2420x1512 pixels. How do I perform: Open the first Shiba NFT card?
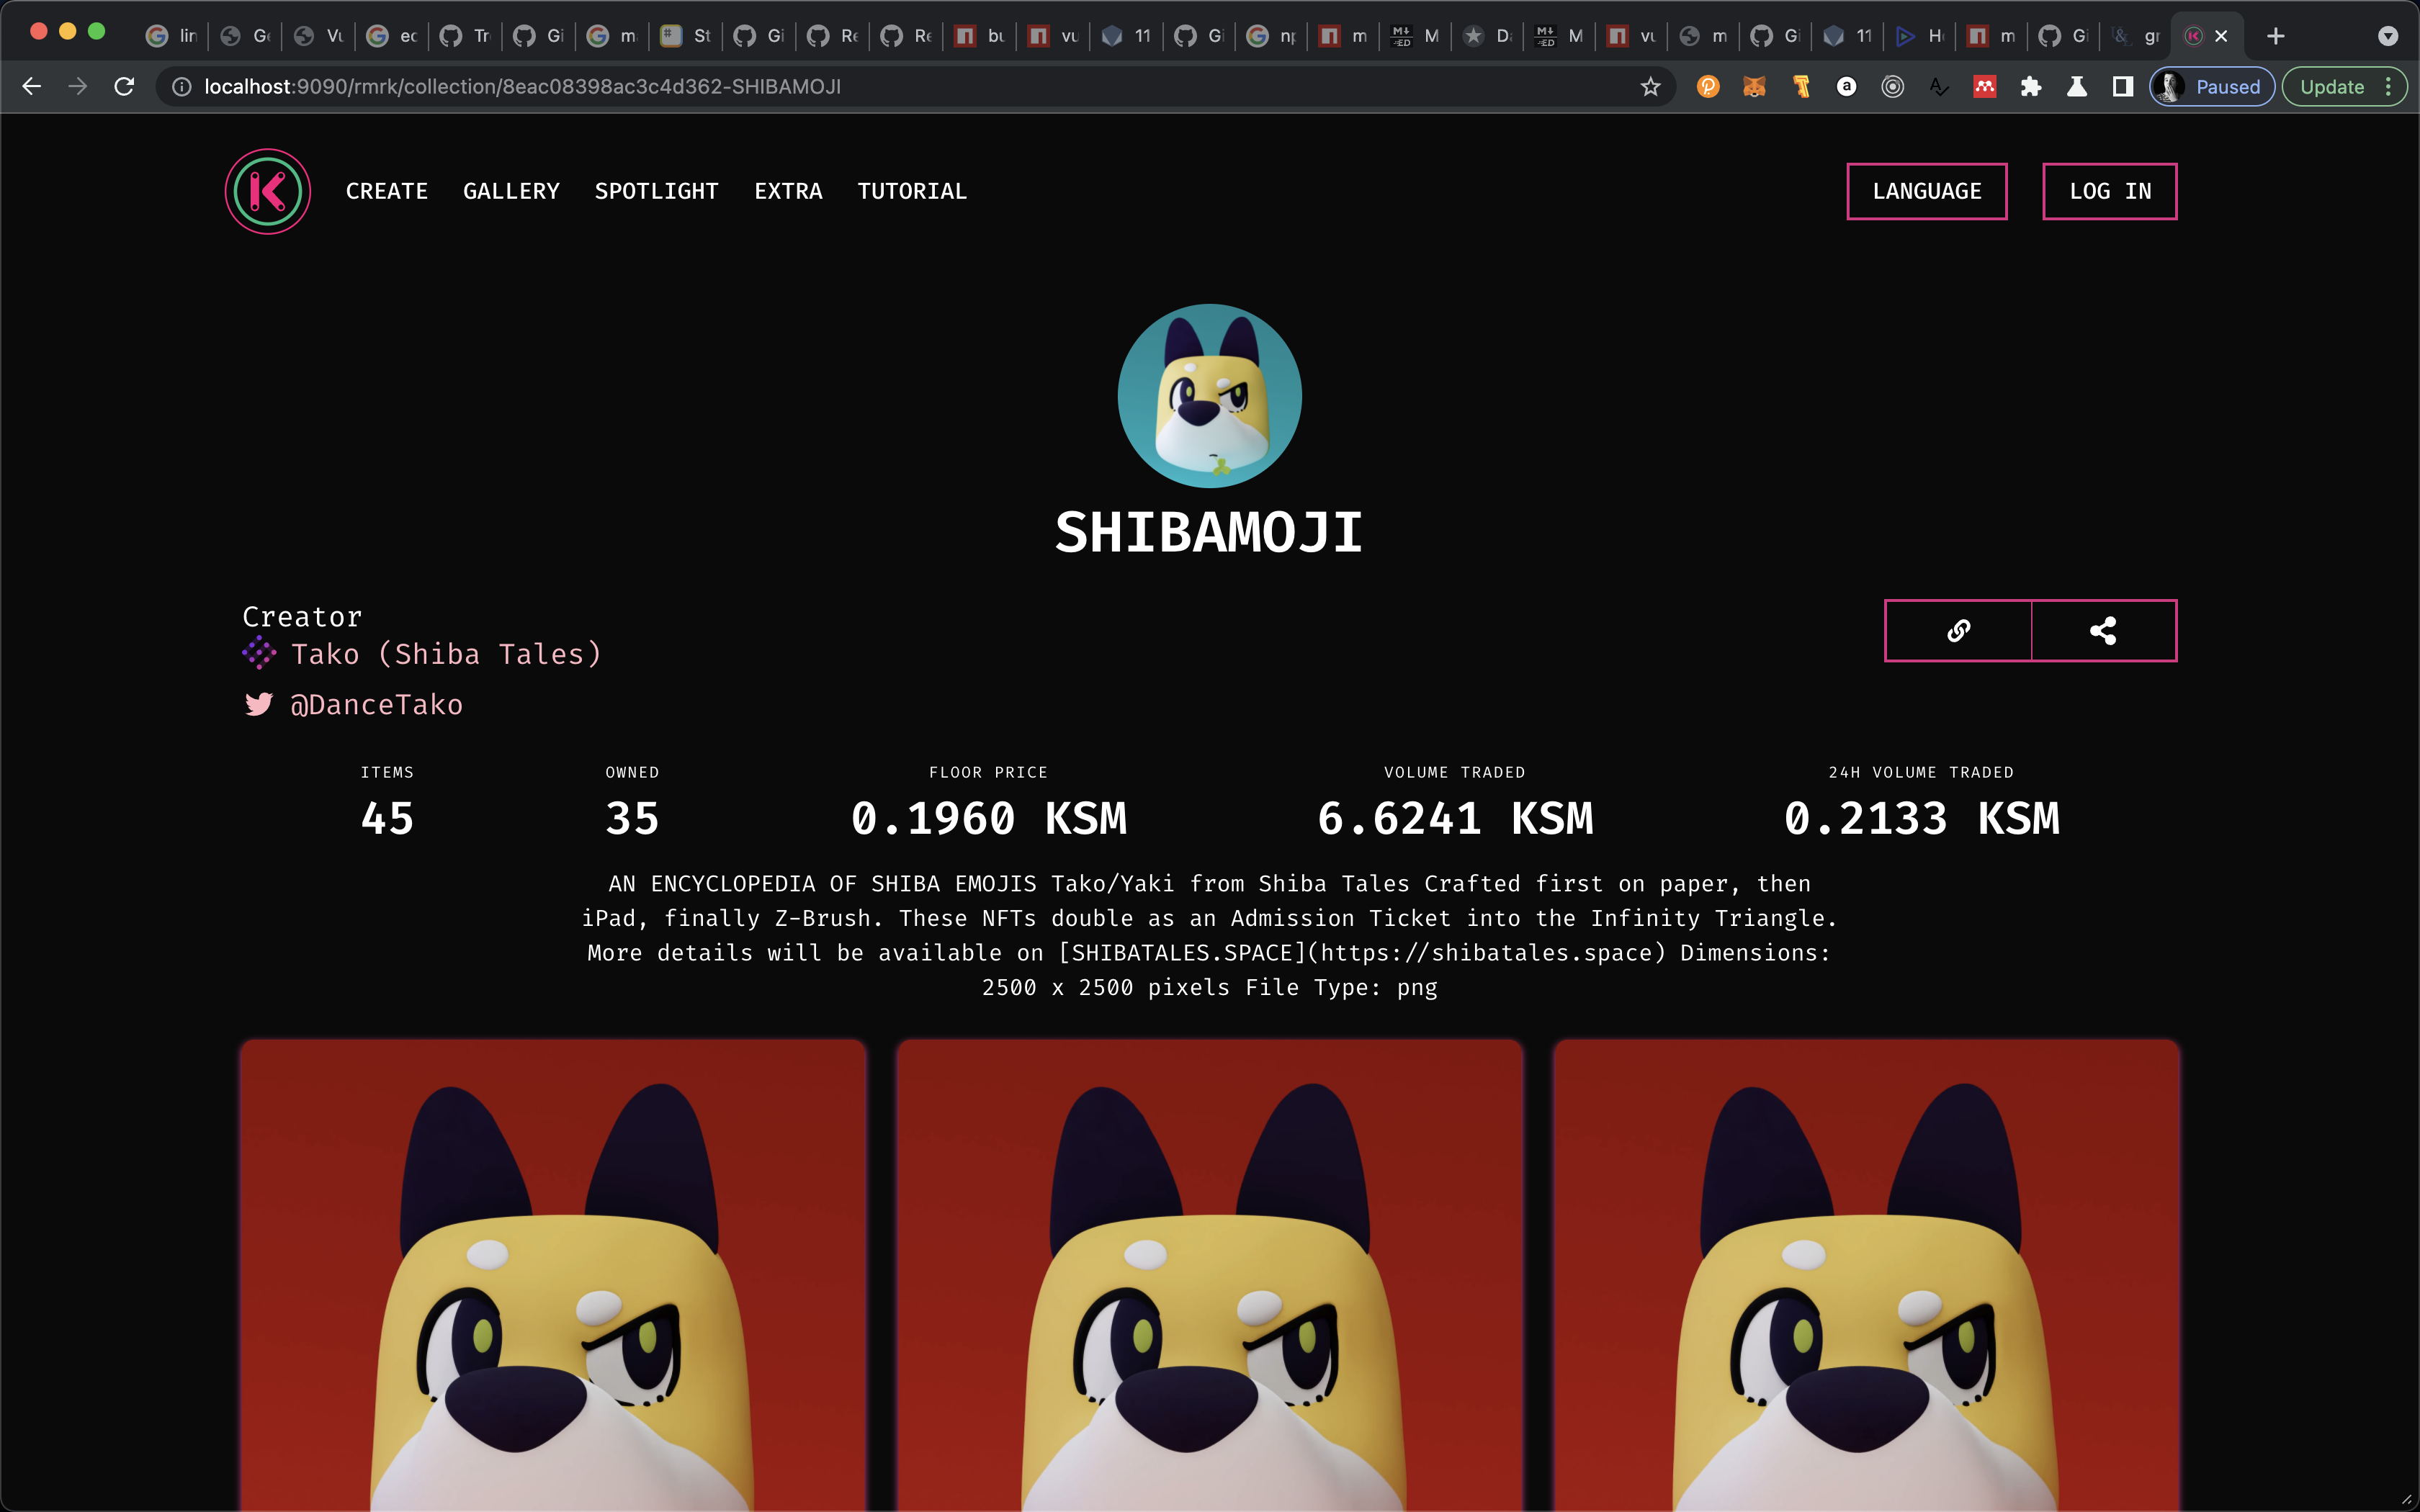(553, 1275)
